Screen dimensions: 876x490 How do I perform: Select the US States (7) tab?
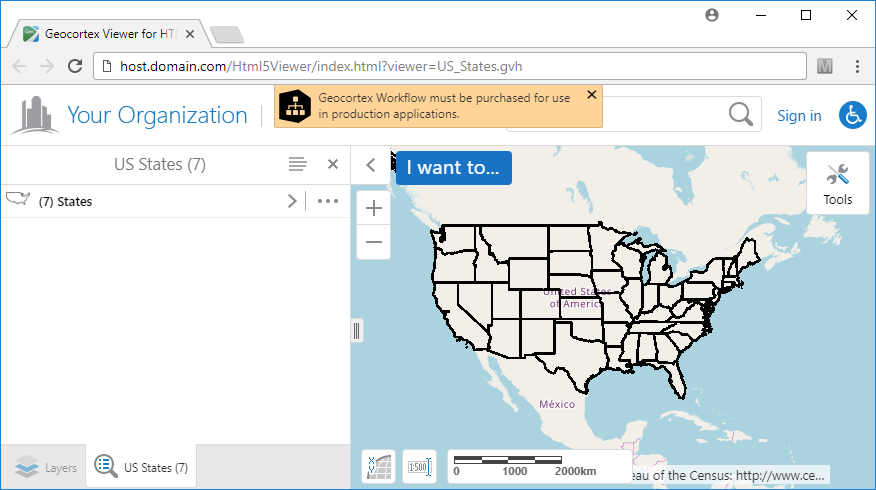[141, 467]
